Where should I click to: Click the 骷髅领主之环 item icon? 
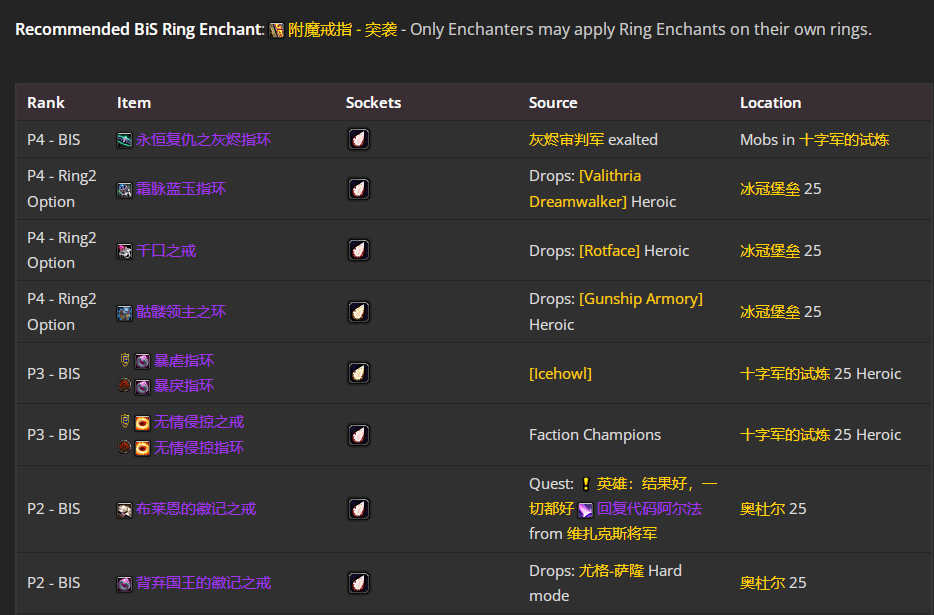coord(124,311)
